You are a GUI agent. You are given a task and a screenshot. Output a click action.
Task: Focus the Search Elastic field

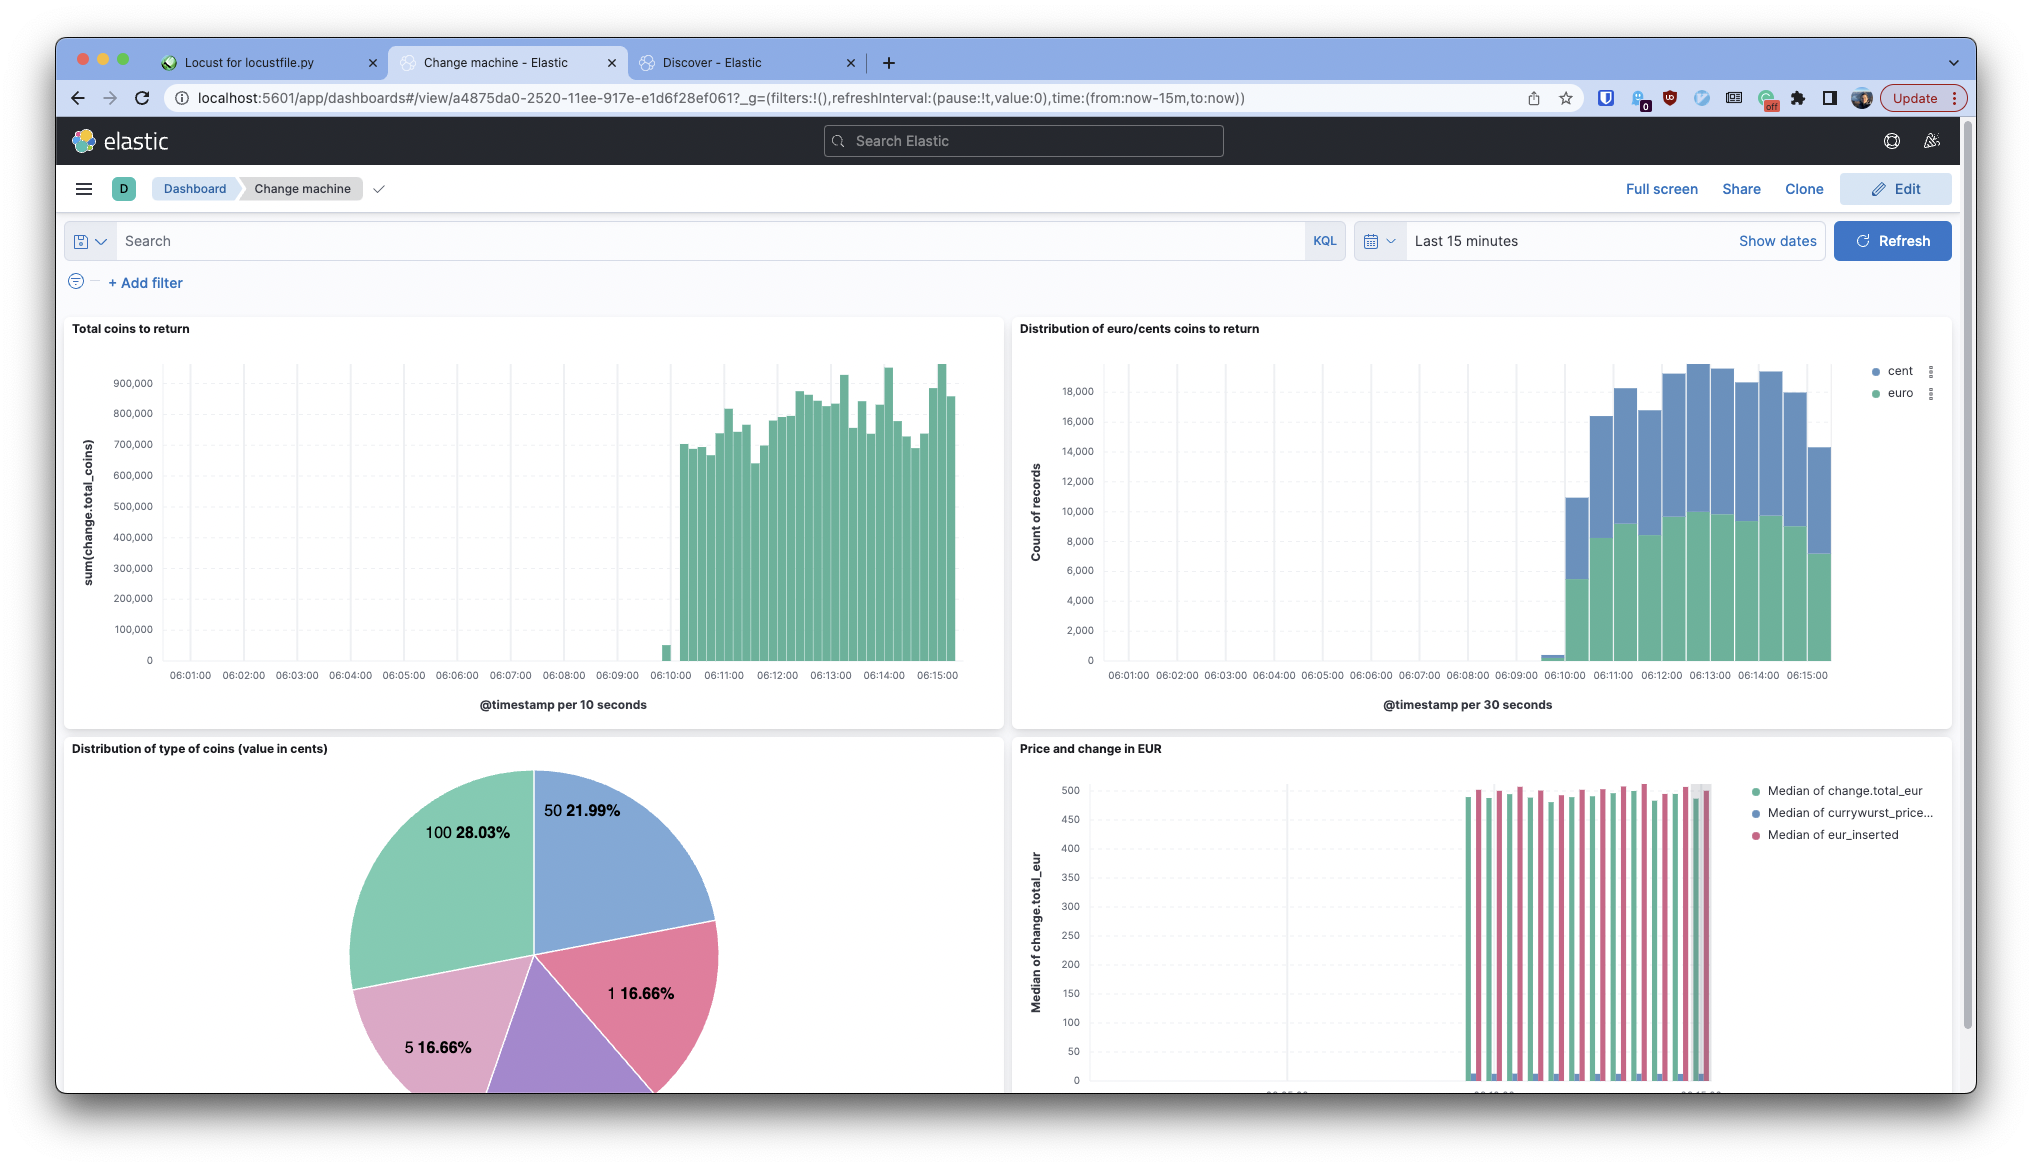1023,141
